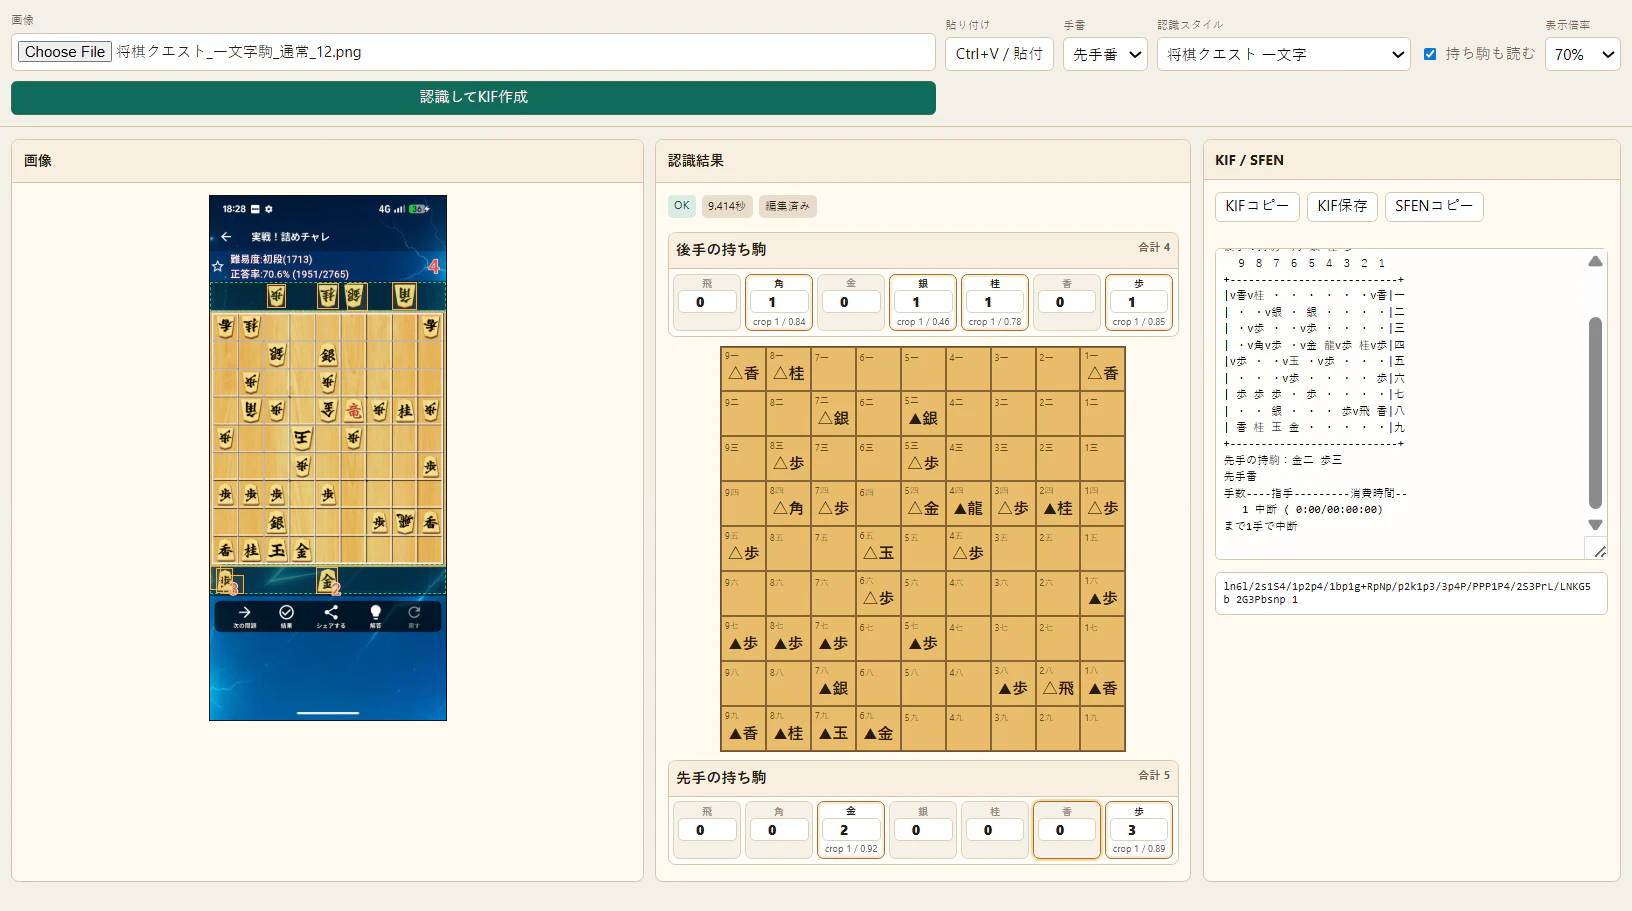Click the 後手 角 count field
Screen dimensions: 1632x911
[x=779, y=302]
